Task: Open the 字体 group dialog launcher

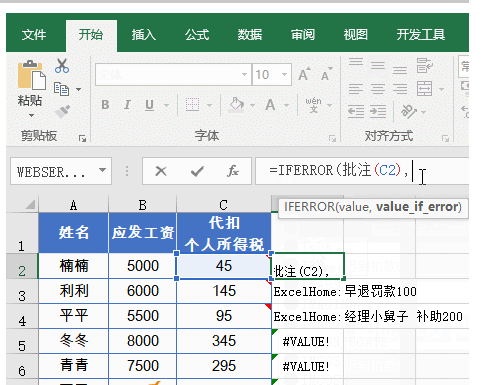Action: 332,138
